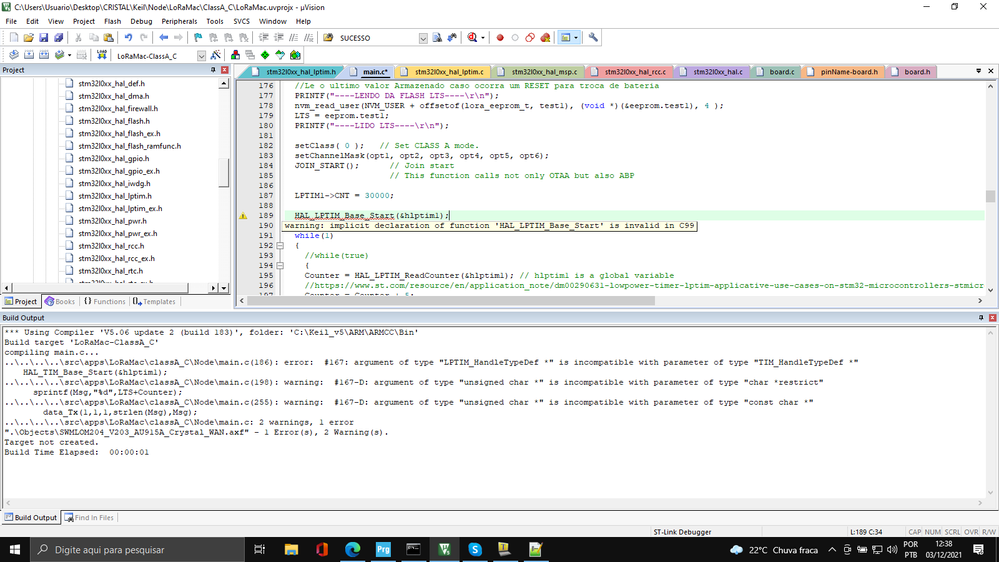Create a new file with the New icon

(x=13, y=38)
